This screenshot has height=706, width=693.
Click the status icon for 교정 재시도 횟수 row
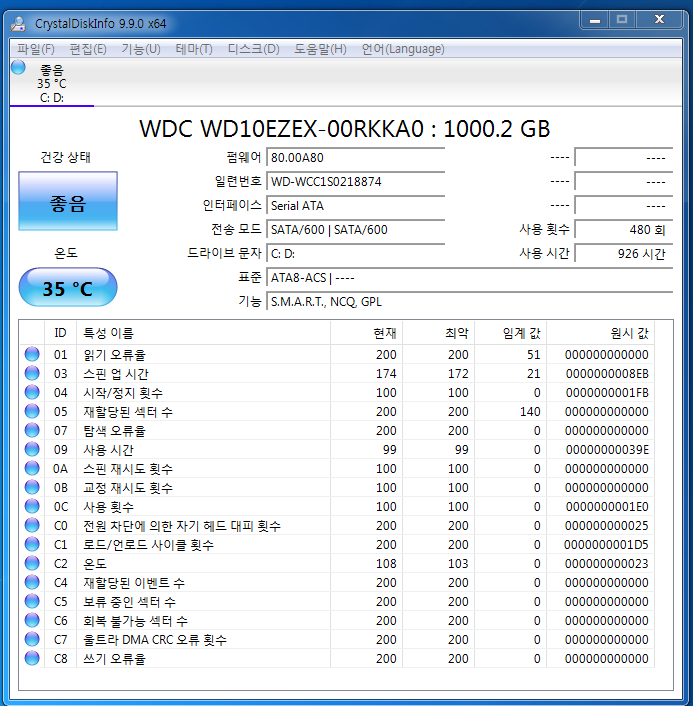32,487
